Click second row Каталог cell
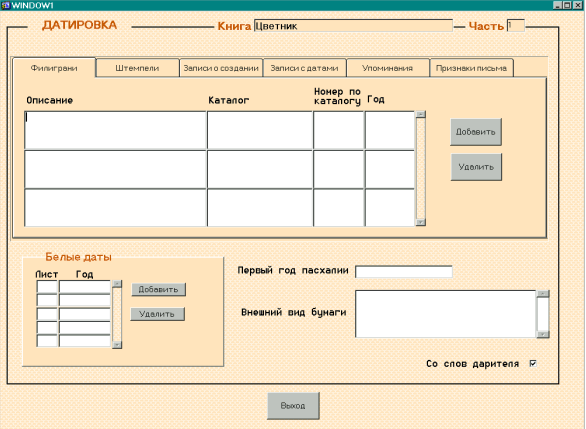This screenshot has width=586, height=429. click(260, 169)
